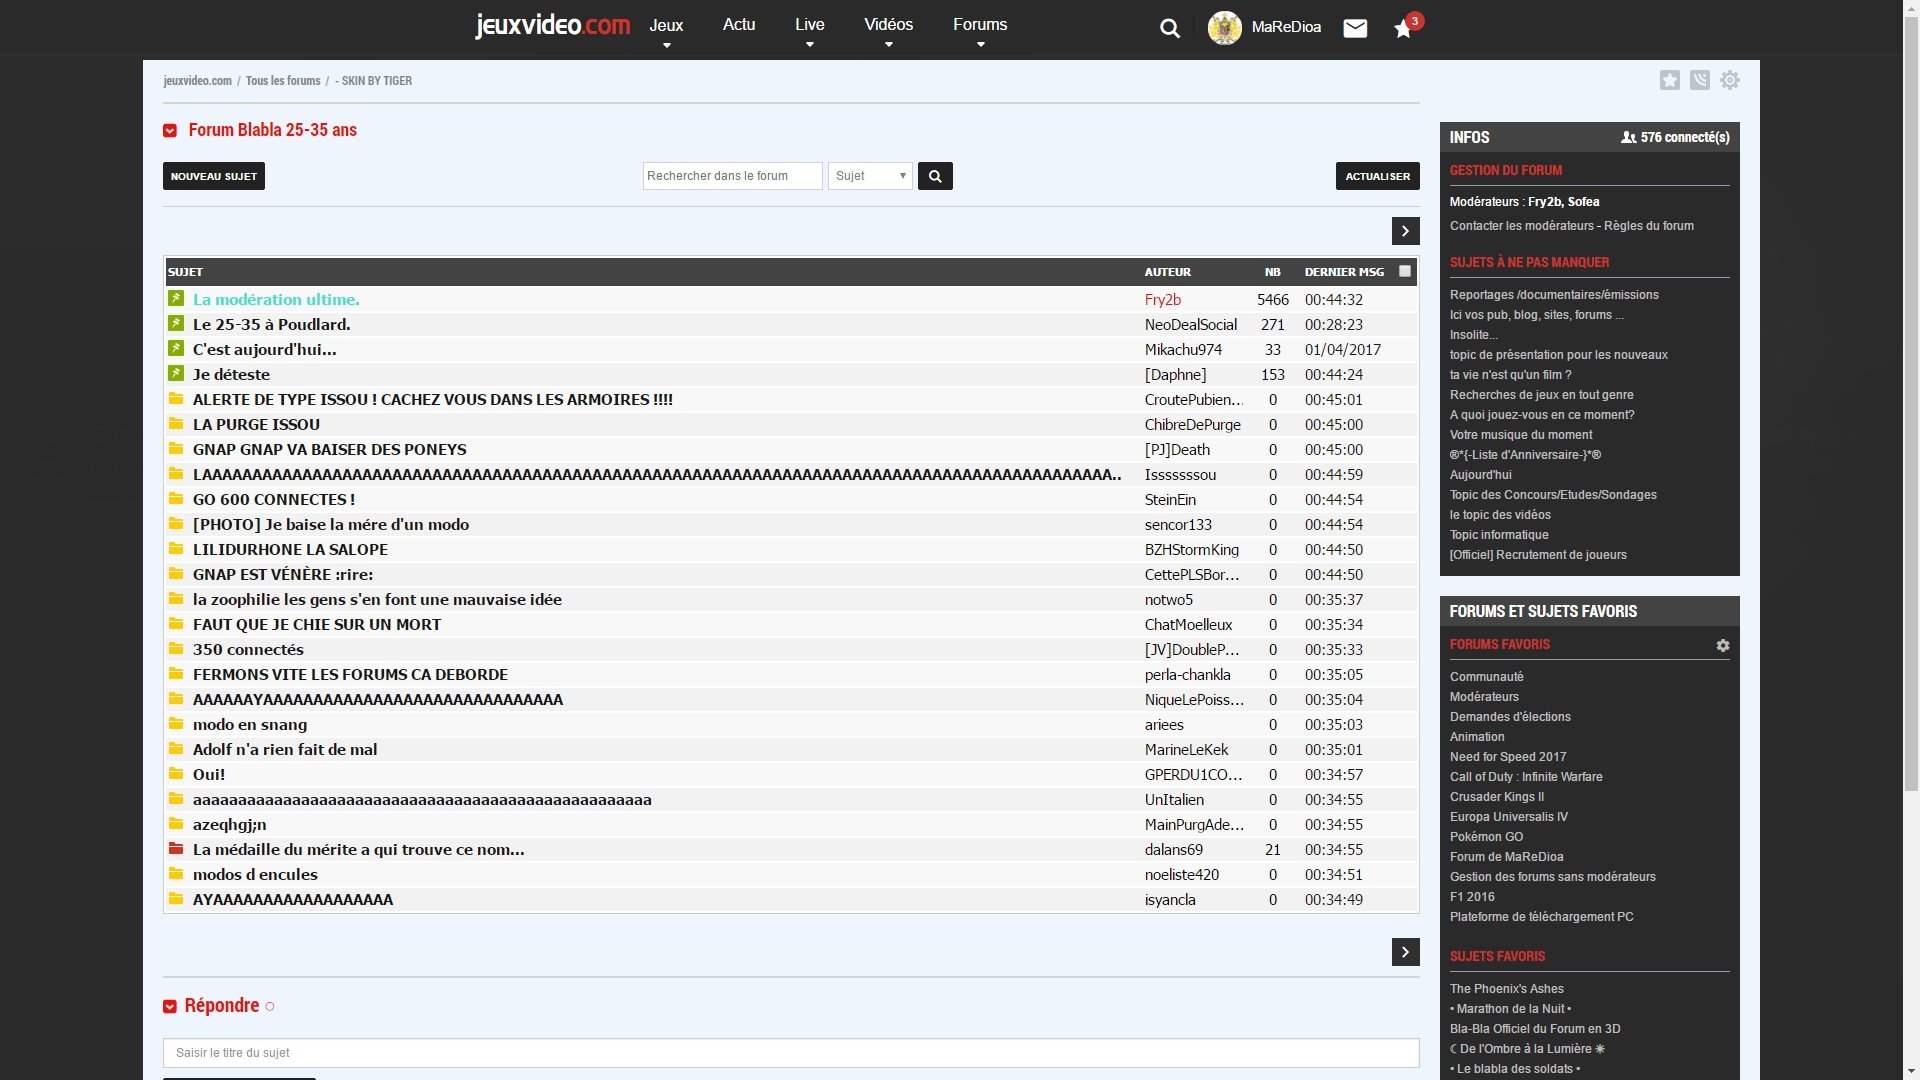Tick the select-all checkbox in table header

point(1405,271)
